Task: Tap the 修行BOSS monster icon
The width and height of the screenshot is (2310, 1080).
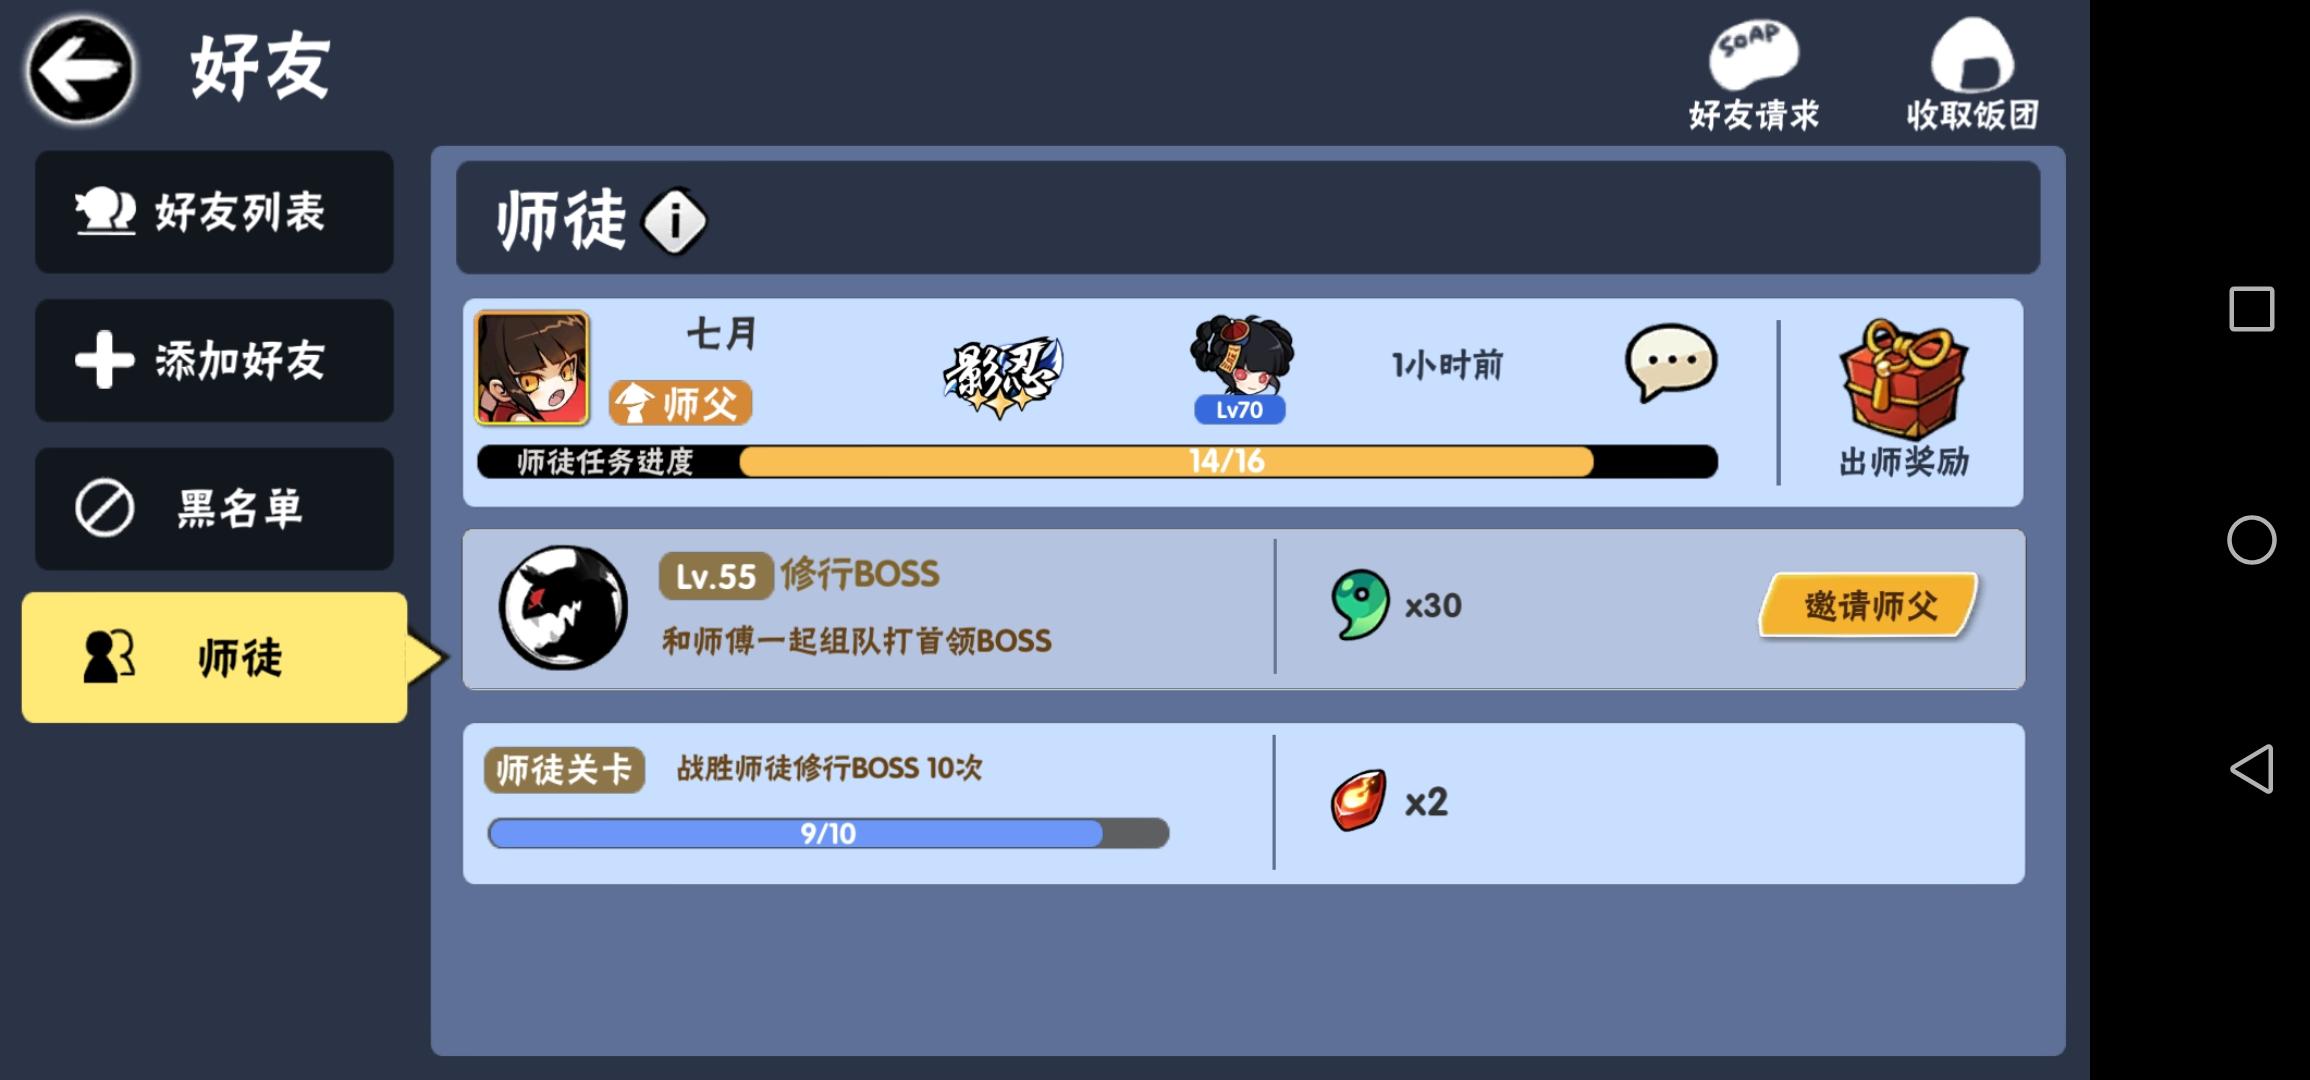Action: [563, 607]
